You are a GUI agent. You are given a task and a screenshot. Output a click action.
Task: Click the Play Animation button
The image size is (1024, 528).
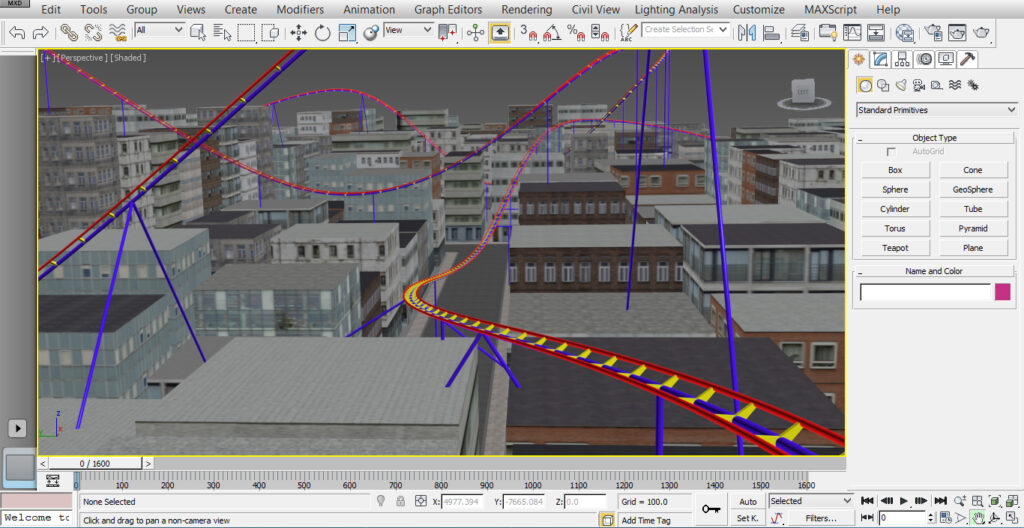pos(904,501)
